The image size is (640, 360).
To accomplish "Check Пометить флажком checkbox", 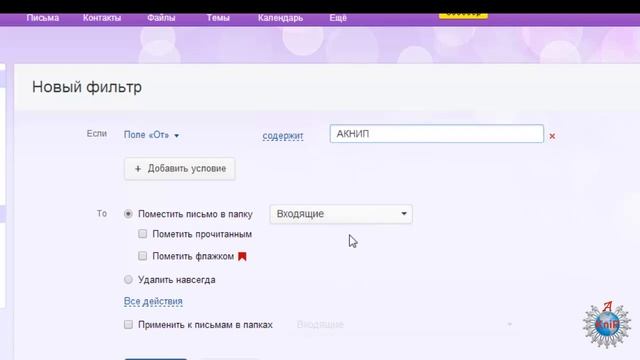I will (x=142, y=256).
